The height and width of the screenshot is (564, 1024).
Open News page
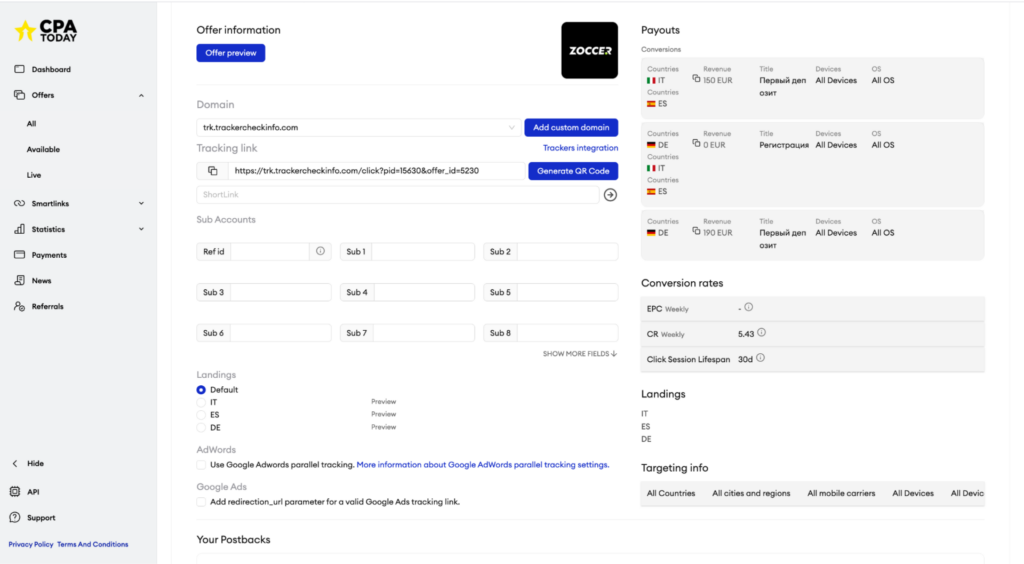coord(41,281)
